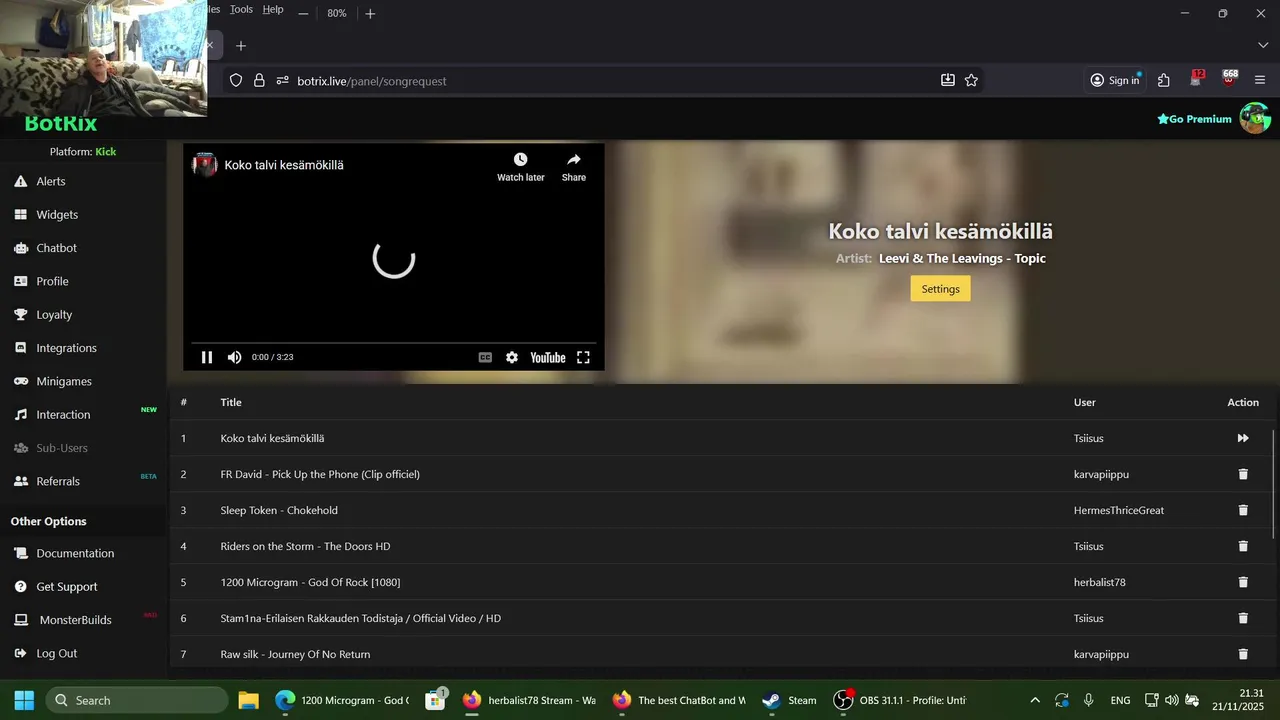
Task: Open song request Settings button
Action: pos(940,289)
